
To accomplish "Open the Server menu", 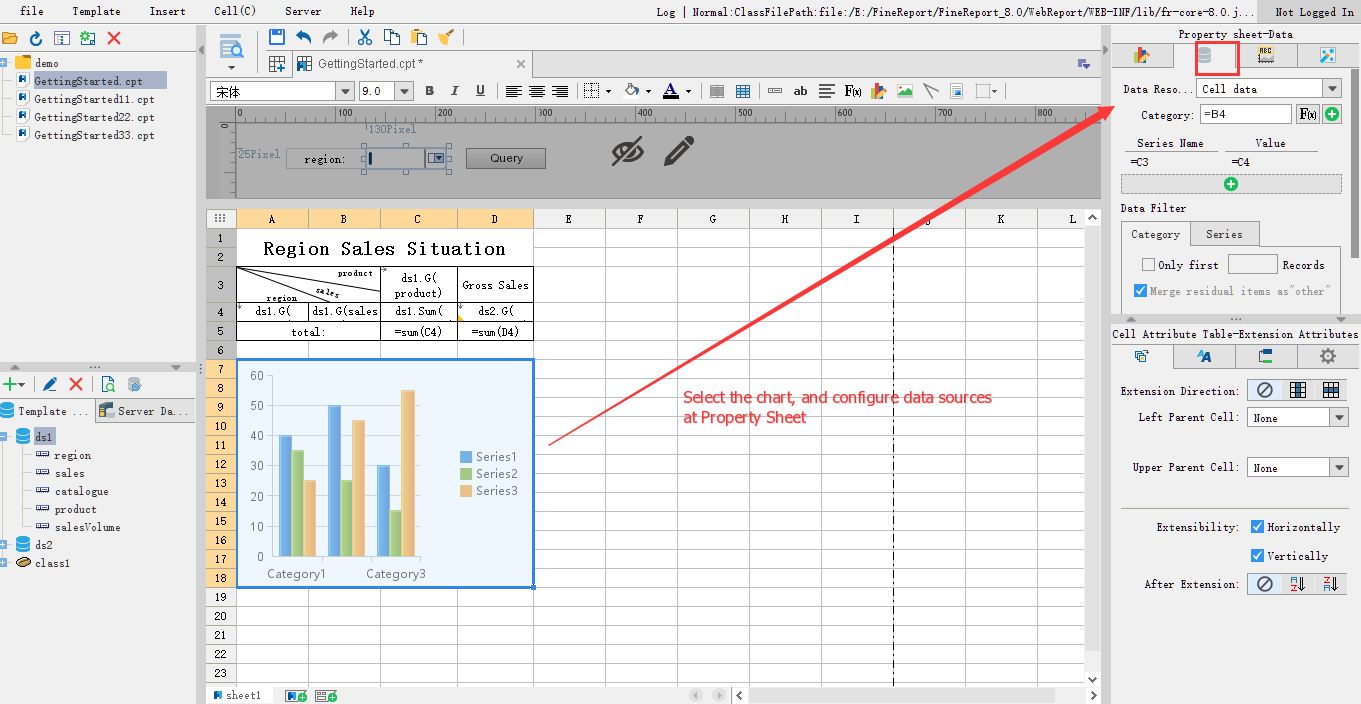I will [303, 11].
